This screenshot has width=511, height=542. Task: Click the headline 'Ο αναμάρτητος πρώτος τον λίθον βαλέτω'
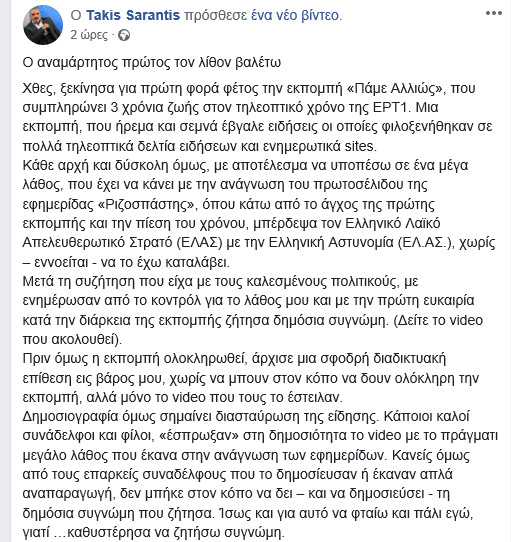[x=152, y=63]
